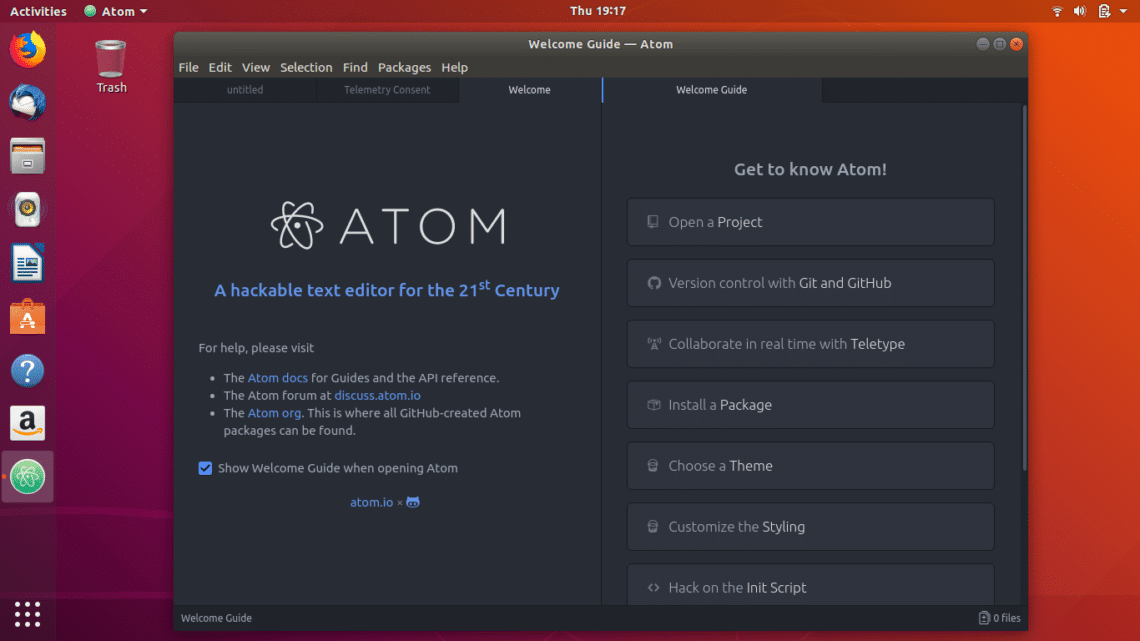Open Ubuntu Software from the dock

(x=28, y=318)
